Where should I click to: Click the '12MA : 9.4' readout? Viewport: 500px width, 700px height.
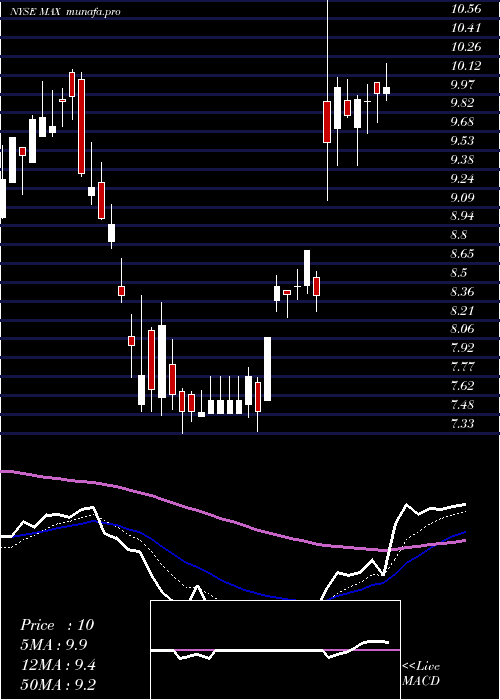tap(57, 665)
